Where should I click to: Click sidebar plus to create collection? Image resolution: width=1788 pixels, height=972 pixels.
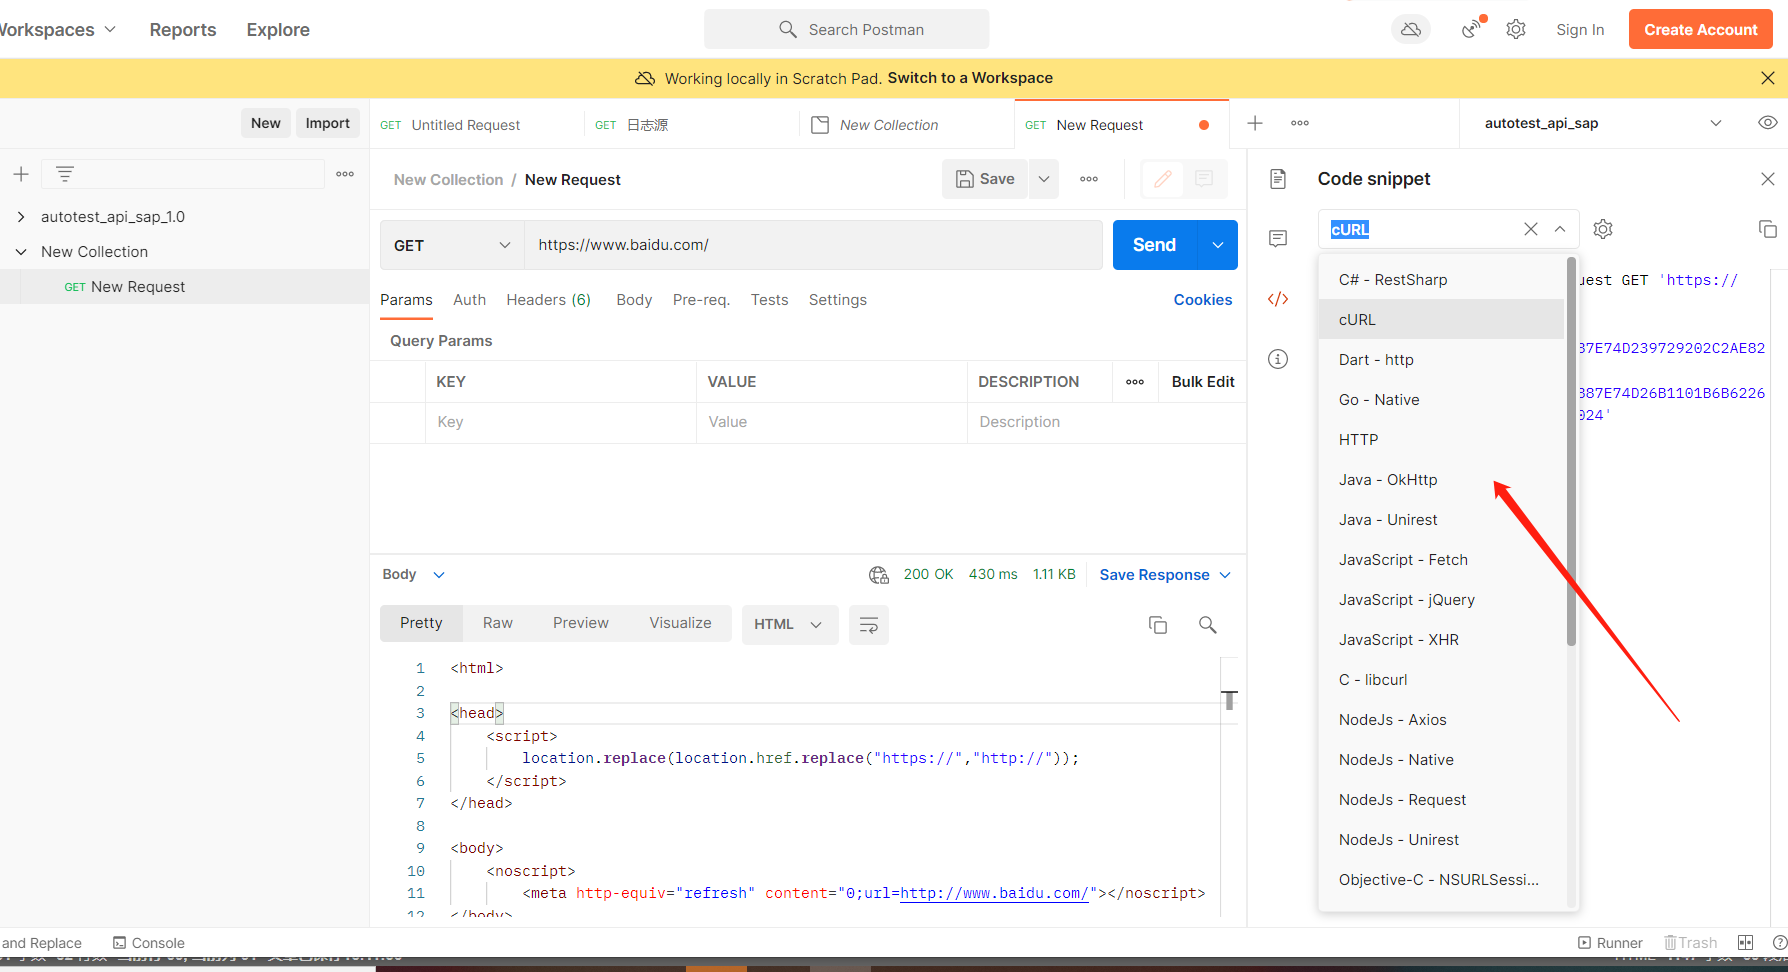[21, 174]
